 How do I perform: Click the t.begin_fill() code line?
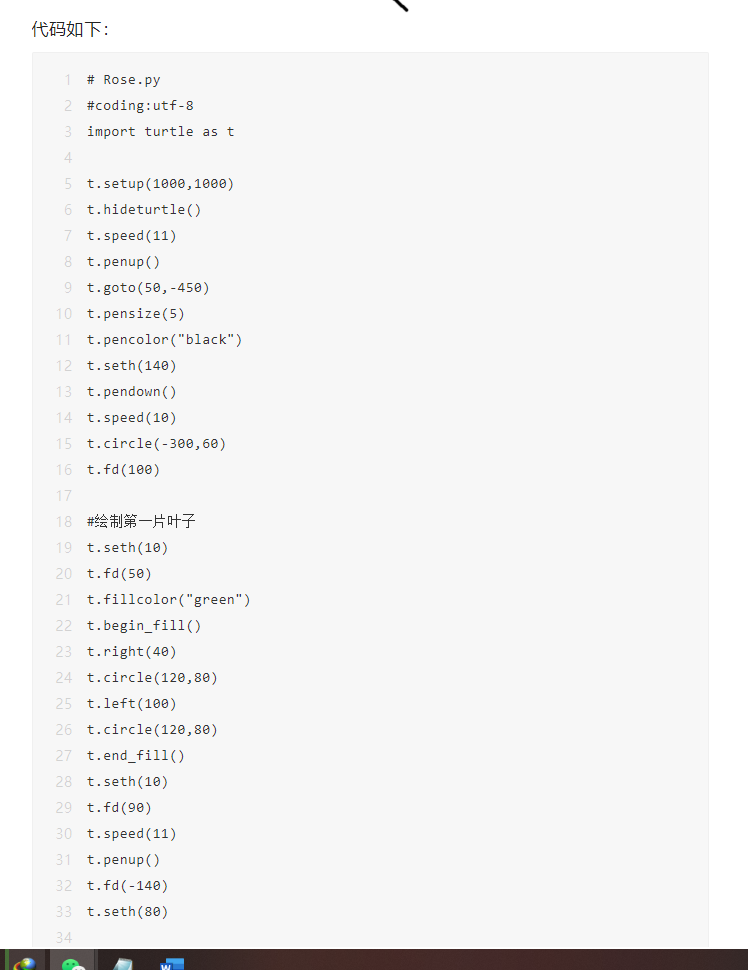[144, 626]
